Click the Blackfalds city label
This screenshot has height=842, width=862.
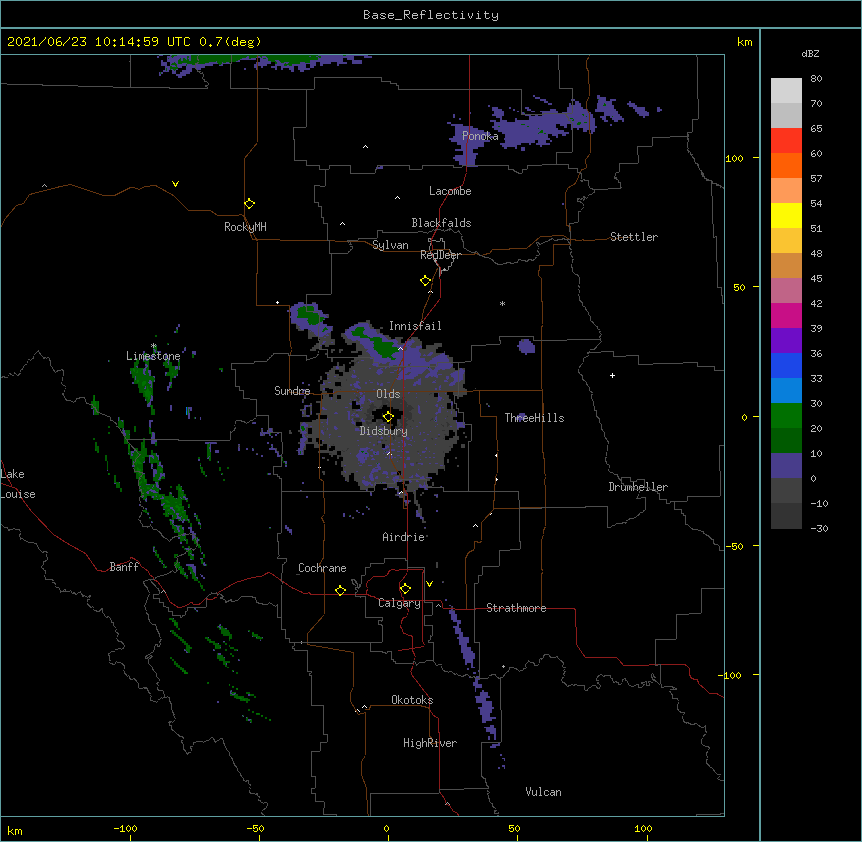coord(441,223)
